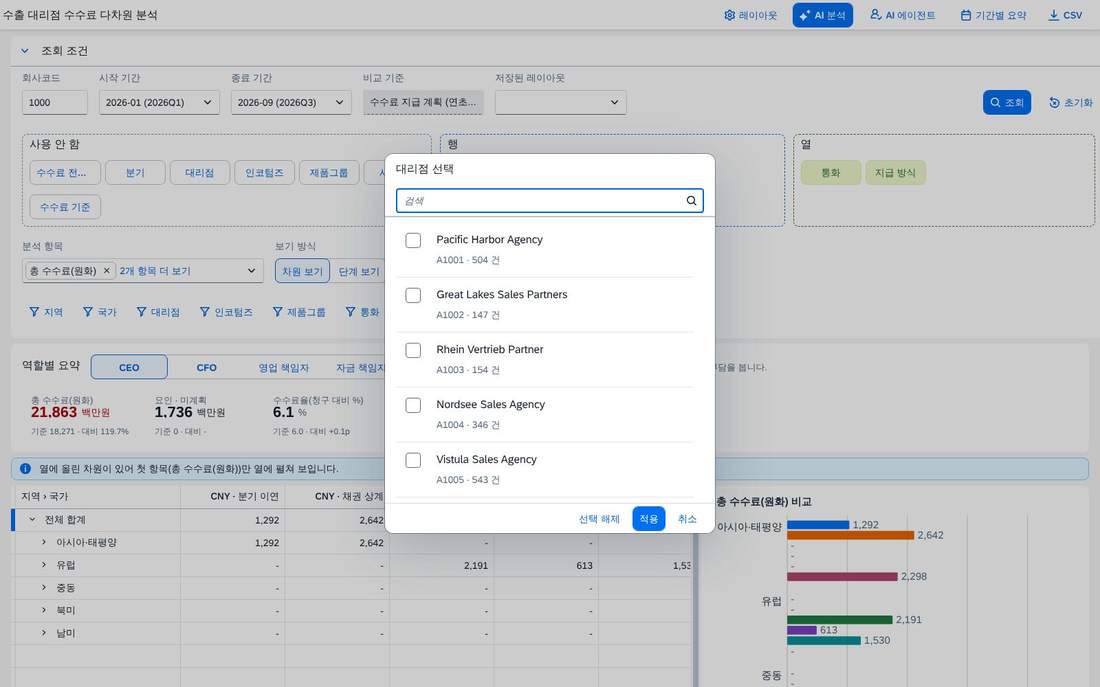
Task: Open the 레이아웃 settings gear
Action: click(x=750, y=15)
